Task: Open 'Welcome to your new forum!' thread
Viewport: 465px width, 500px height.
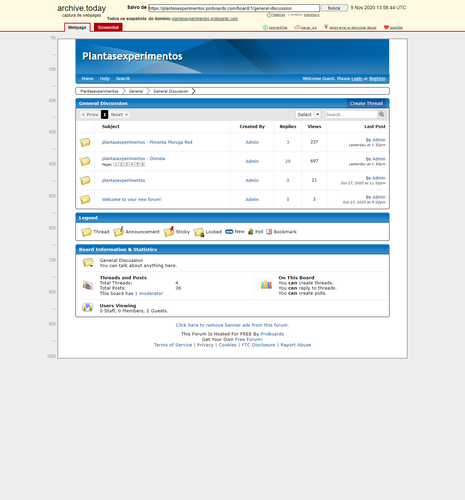Action: tap(132, 199)
